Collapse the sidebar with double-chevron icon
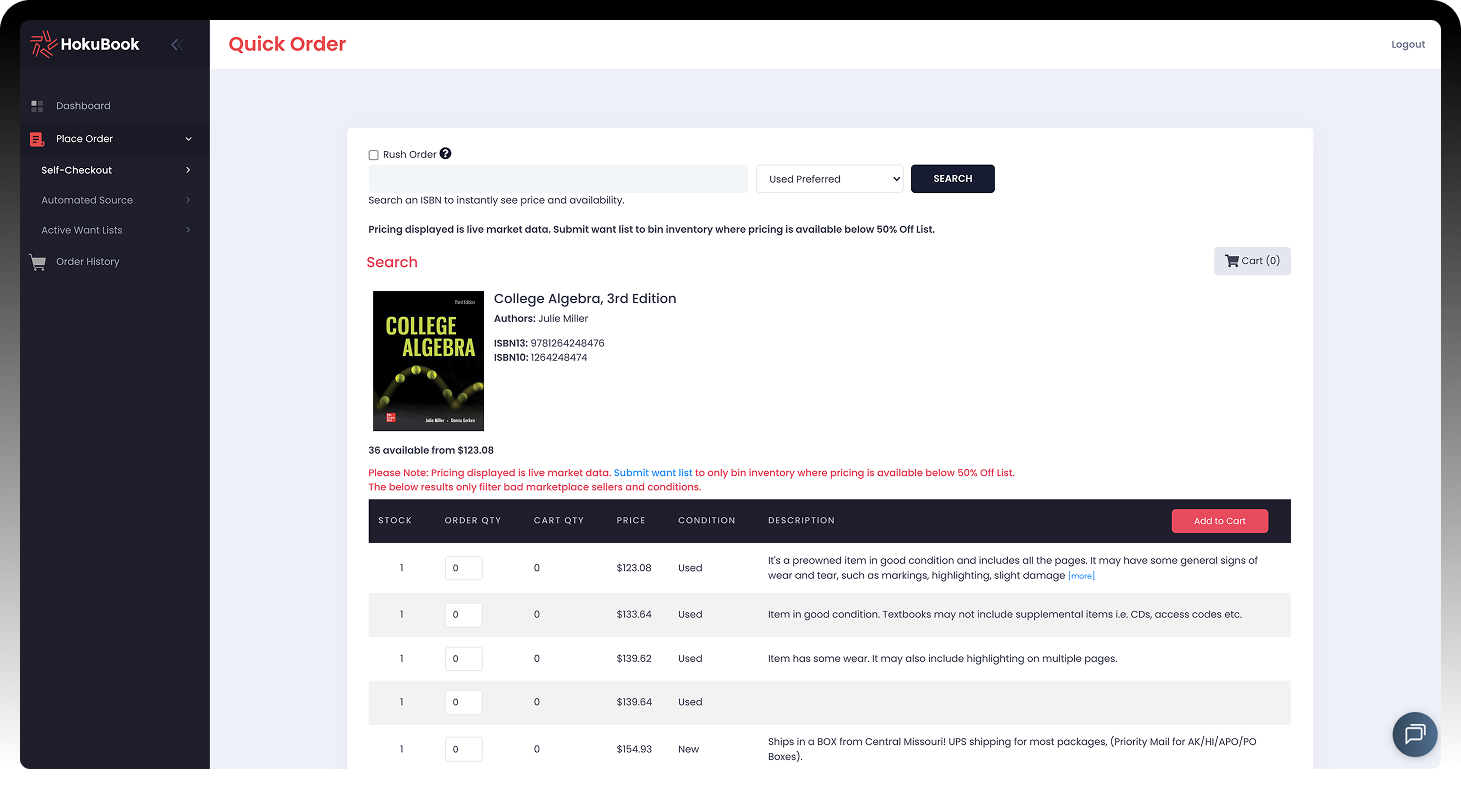This screenshot has width=1461, height=789. tap(177, 44)
